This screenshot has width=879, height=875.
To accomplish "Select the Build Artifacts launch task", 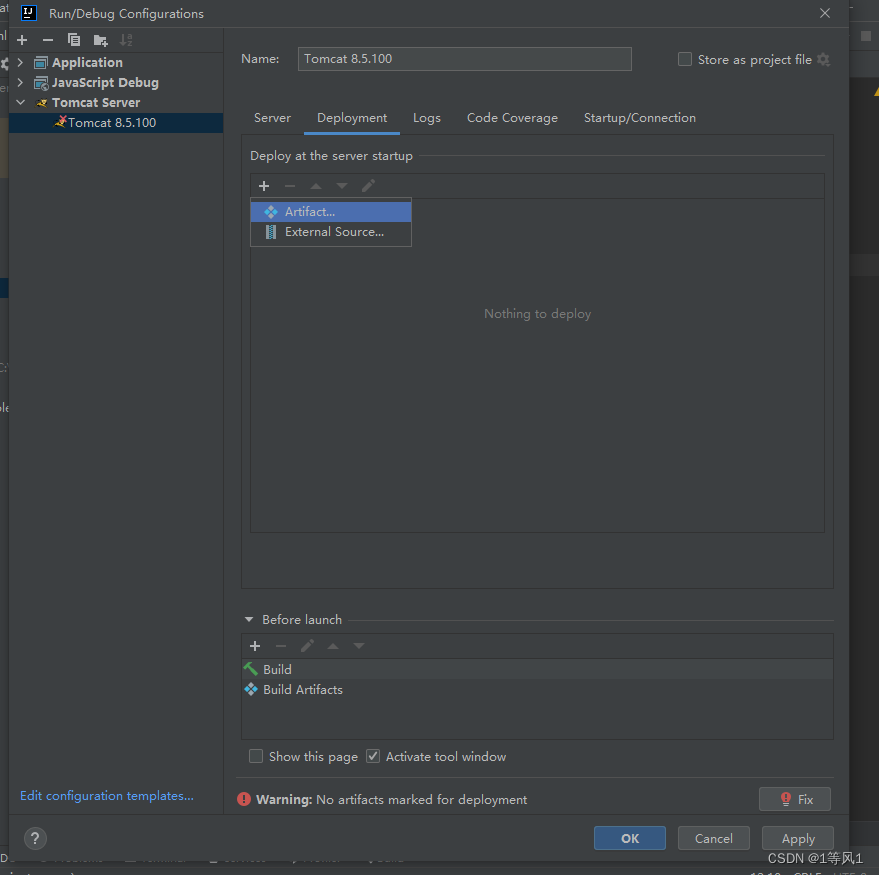I will [x=537, y=690].
